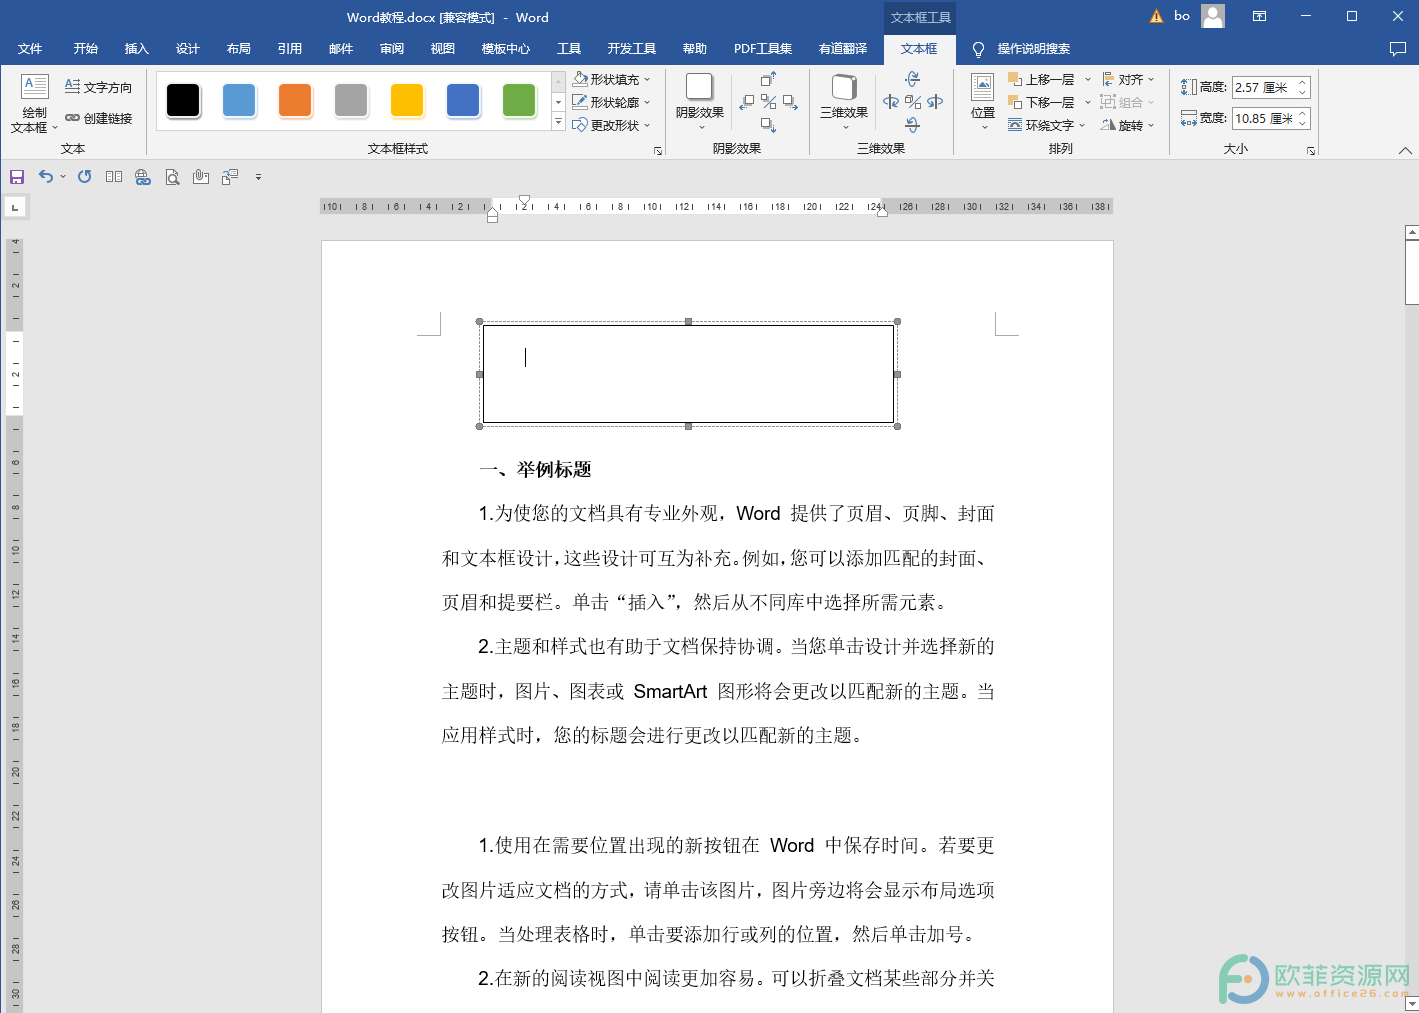The width and height of the screenshot is (1419, 1013).
Task: Switch to the PDF工具集 tab
Action: pyautogui.click(x=763, y=48)
